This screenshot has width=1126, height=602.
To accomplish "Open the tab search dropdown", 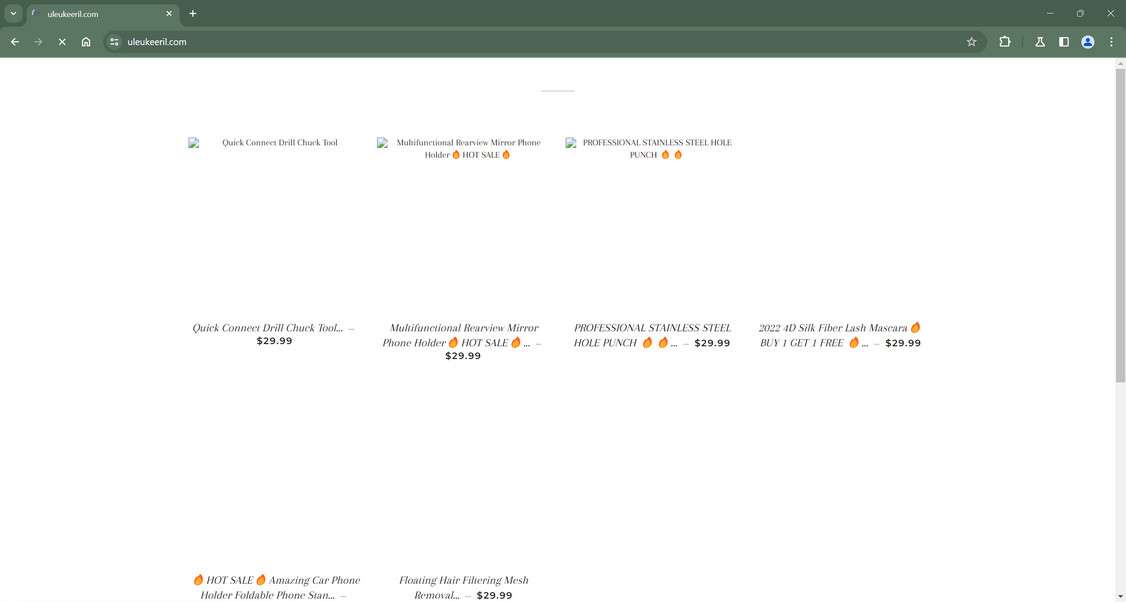I will (x=13, y=13).
